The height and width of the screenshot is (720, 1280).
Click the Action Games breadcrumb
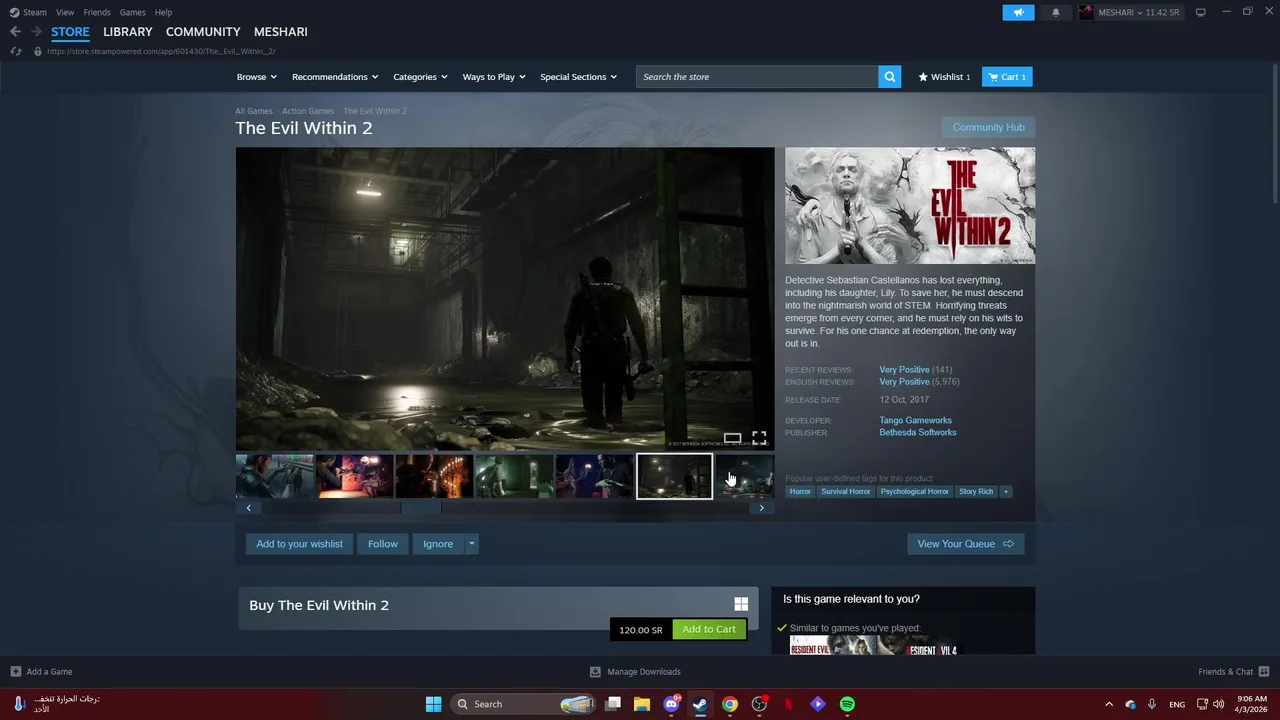308,111
